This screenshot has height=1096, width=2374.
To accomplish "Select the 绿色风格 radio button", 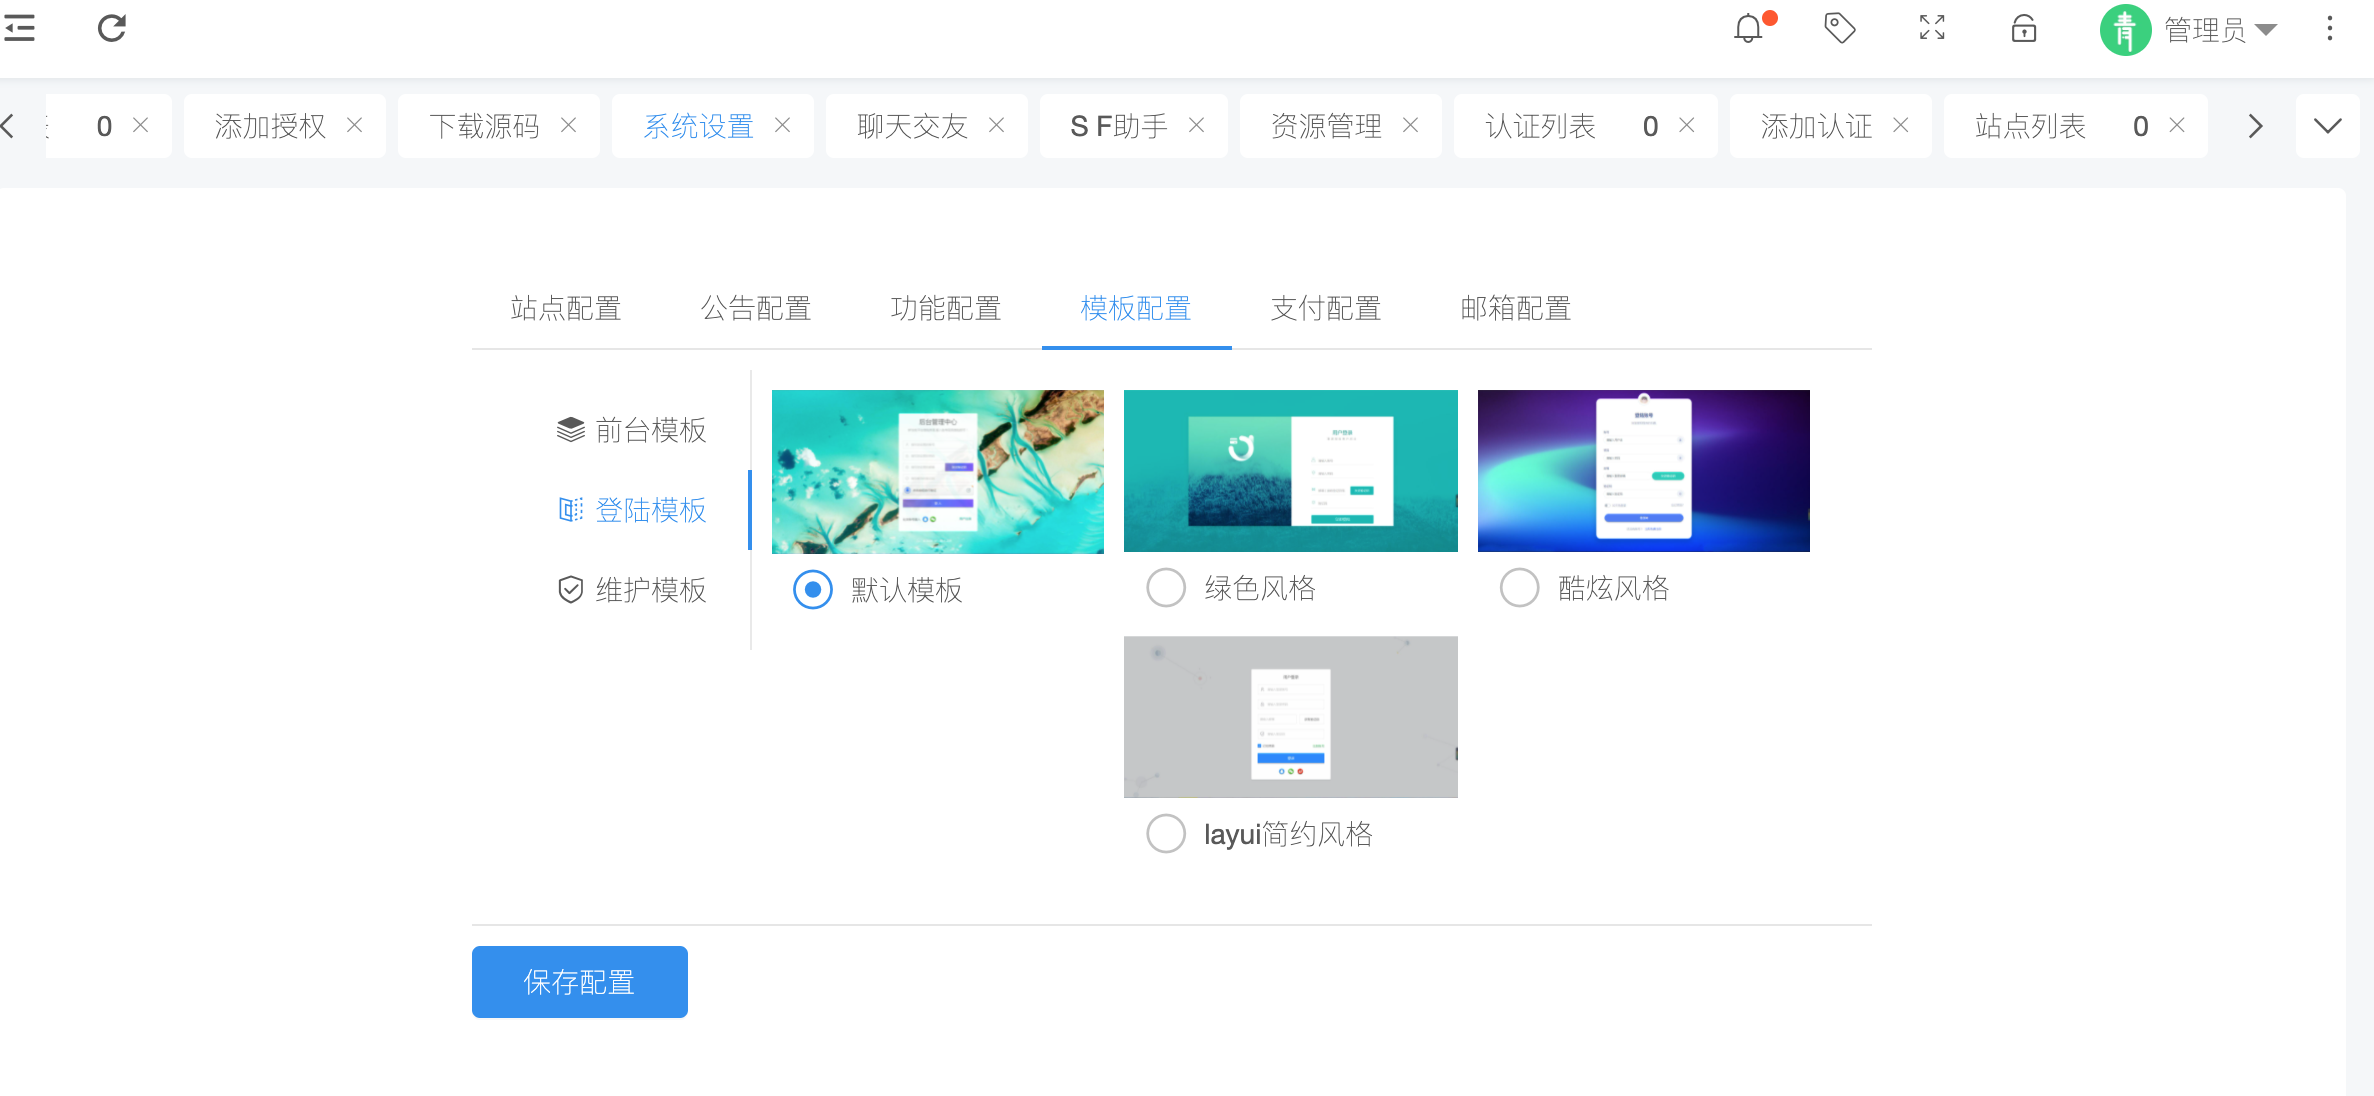I will coord(1166,588).
